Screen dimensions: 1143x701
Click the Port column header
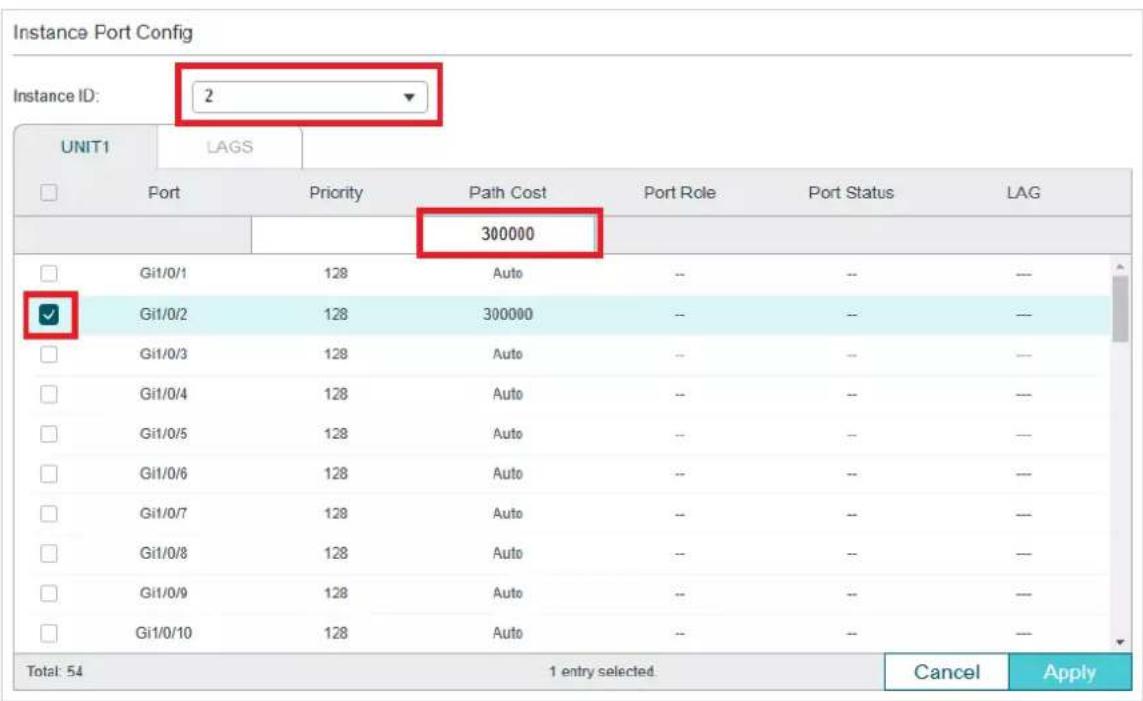tap(163, 192)
